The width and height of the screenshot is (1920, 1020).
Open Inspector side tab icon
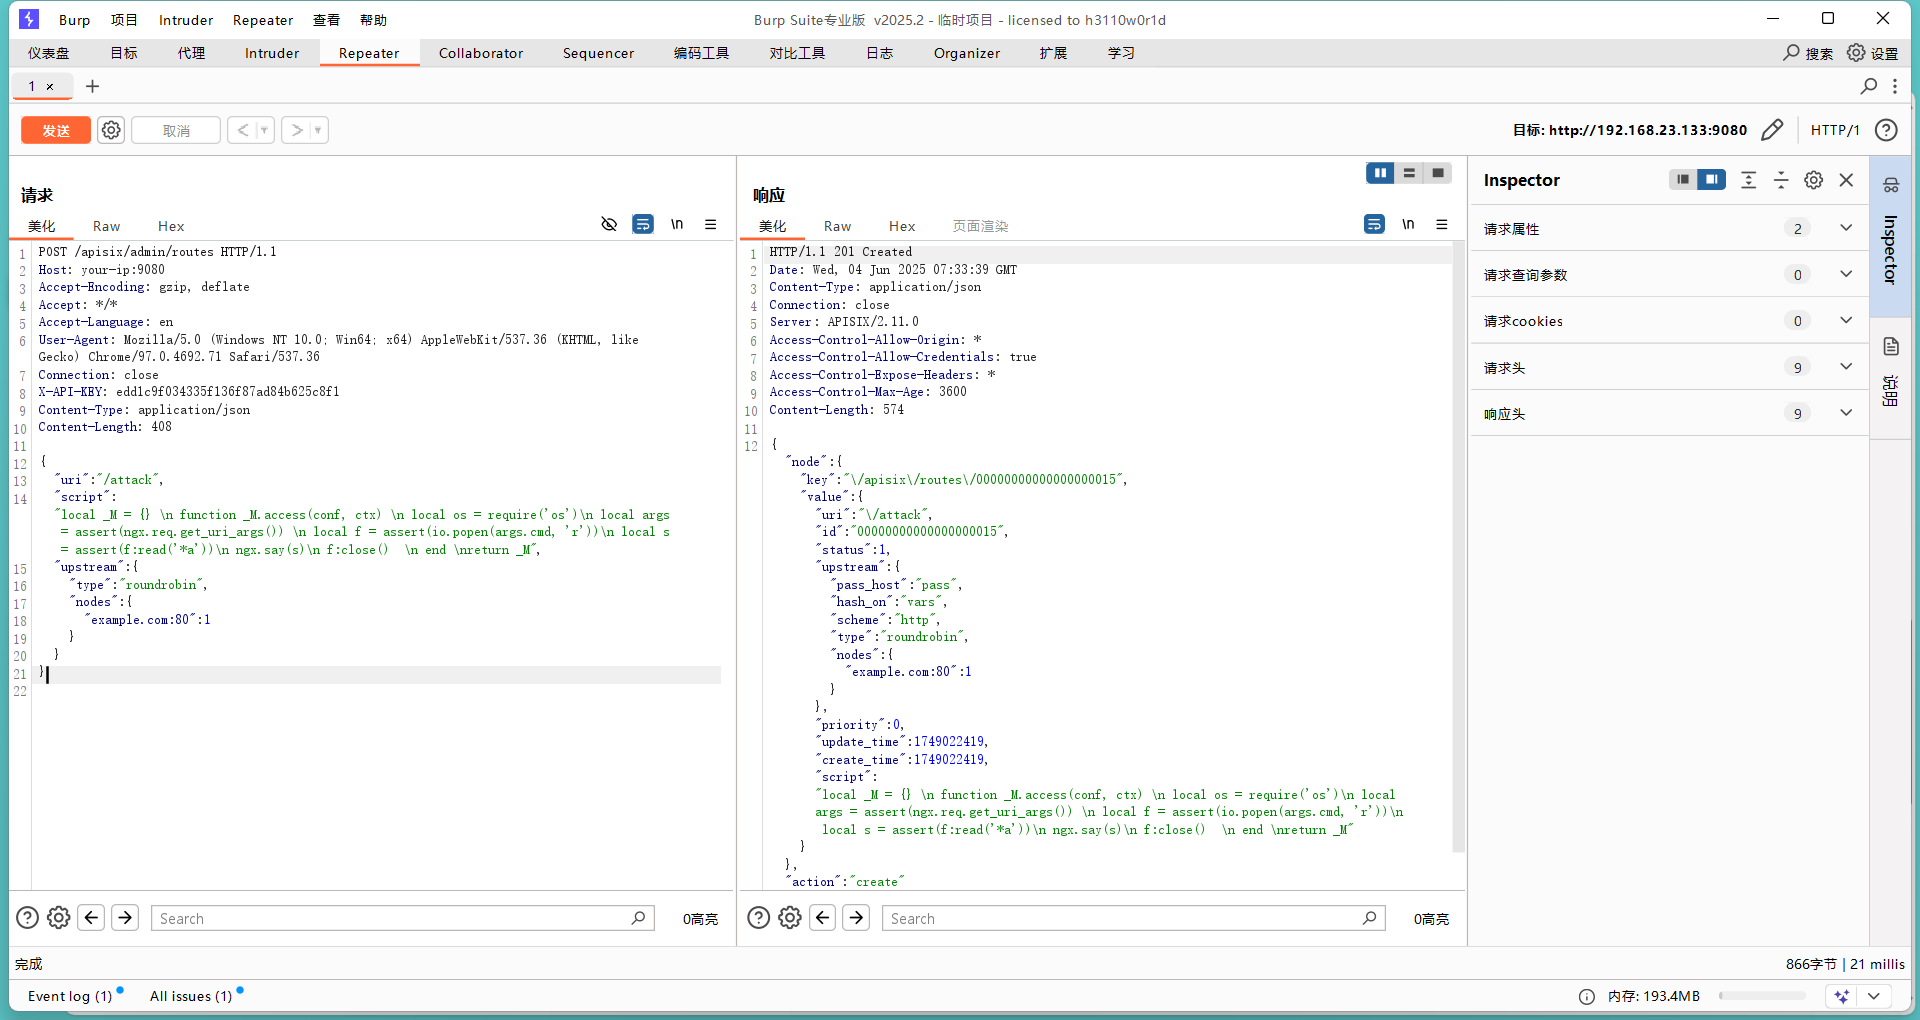(1890, 185)
